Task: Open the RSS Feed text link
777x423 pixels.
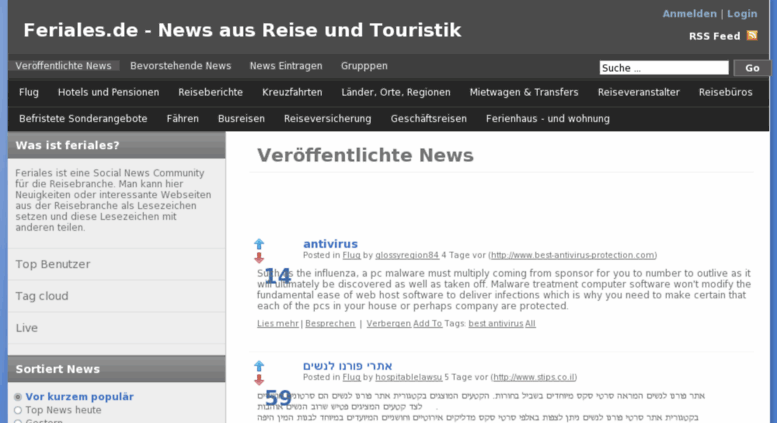Action: pos(715,36)
